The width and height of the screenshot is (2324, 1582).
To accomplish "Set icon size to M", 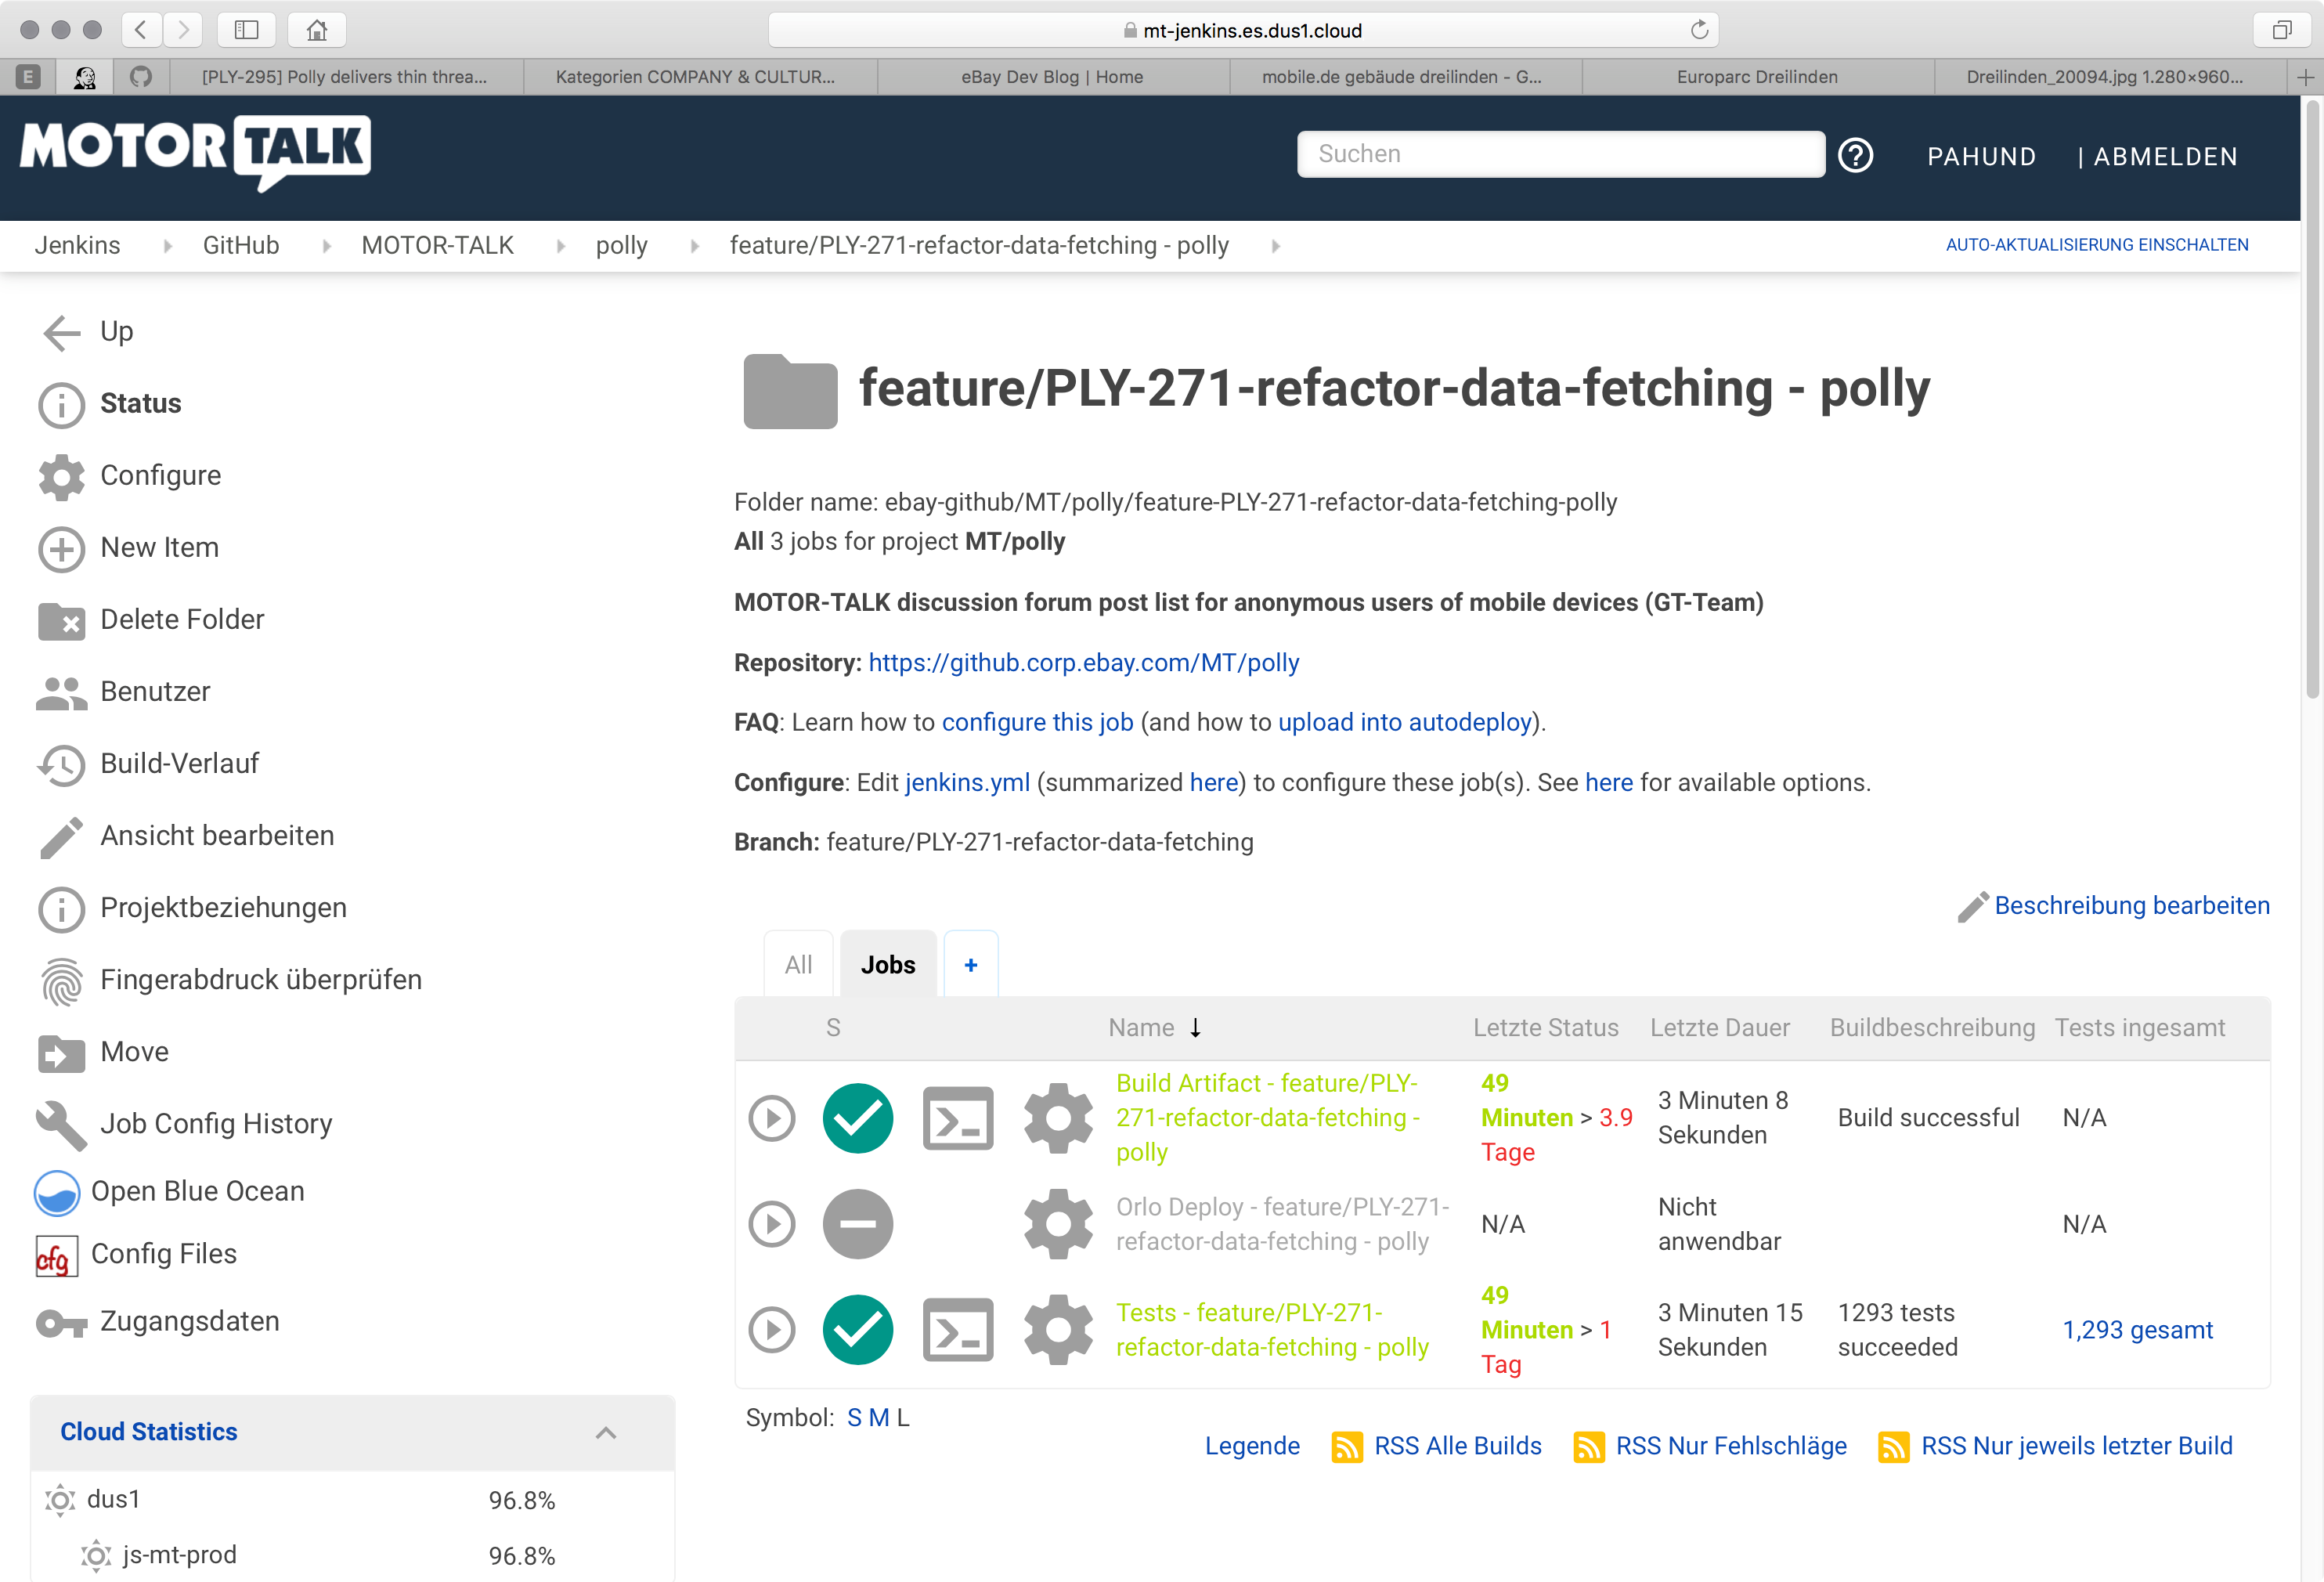I will (879, 1418).
